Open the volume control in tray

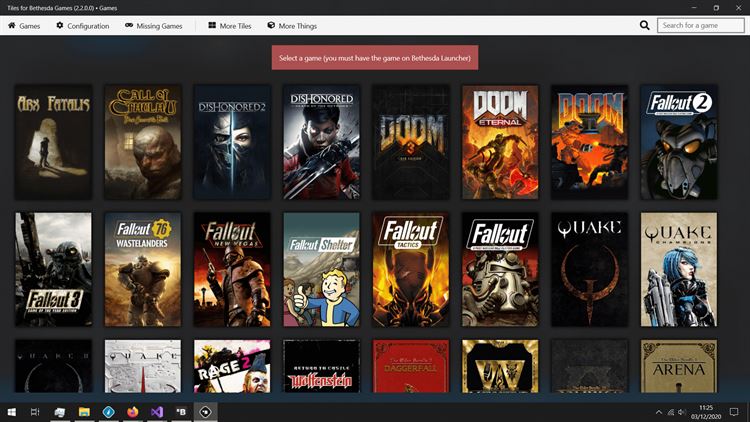tap(682, 412)
